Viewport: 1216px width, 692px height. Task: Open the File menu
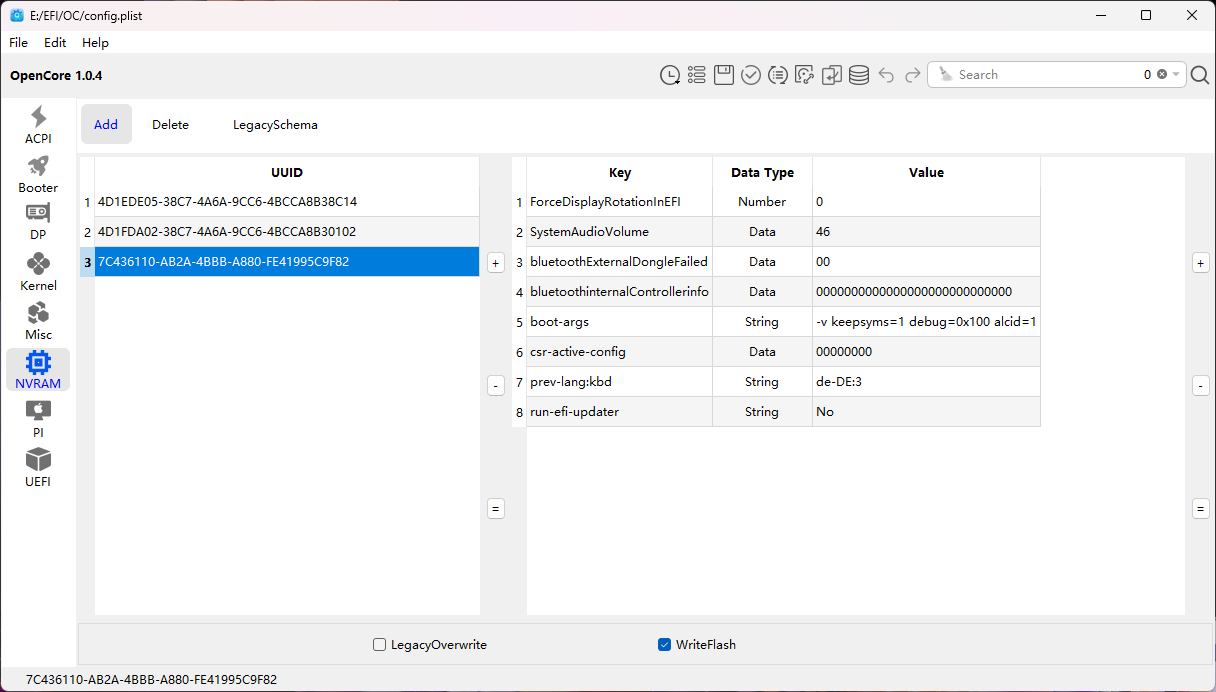[x=19, y=43]
